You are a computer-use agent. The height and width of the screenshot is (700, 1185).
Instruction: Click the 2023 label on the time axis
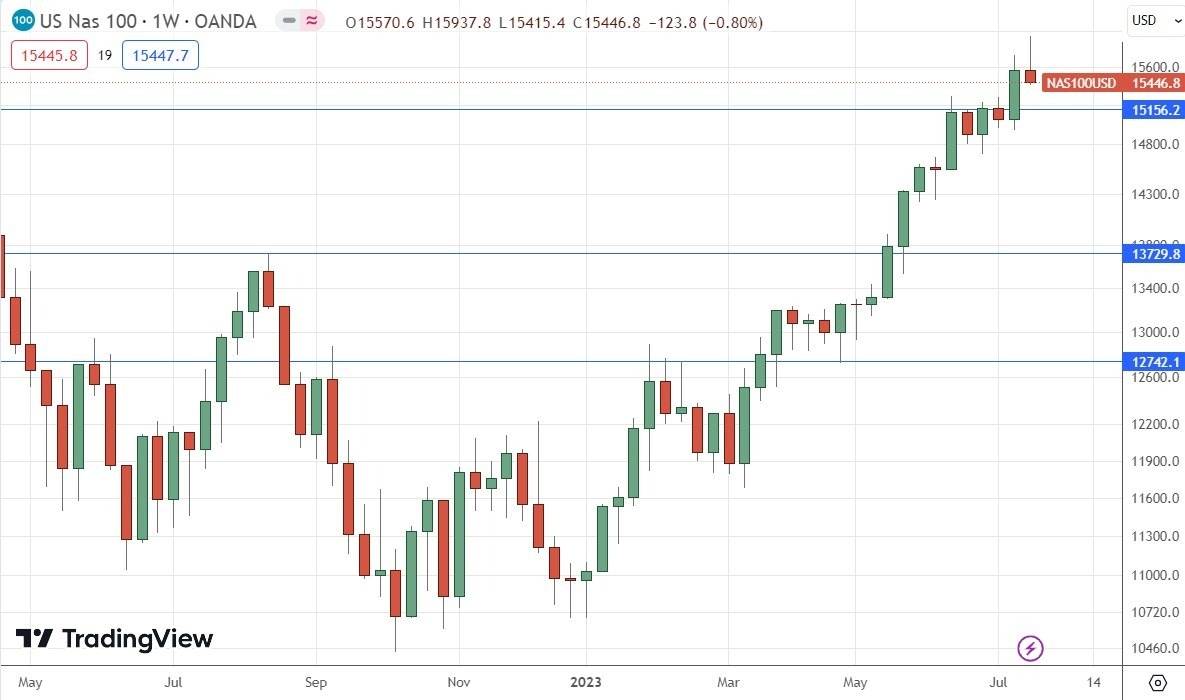(586, 683)
